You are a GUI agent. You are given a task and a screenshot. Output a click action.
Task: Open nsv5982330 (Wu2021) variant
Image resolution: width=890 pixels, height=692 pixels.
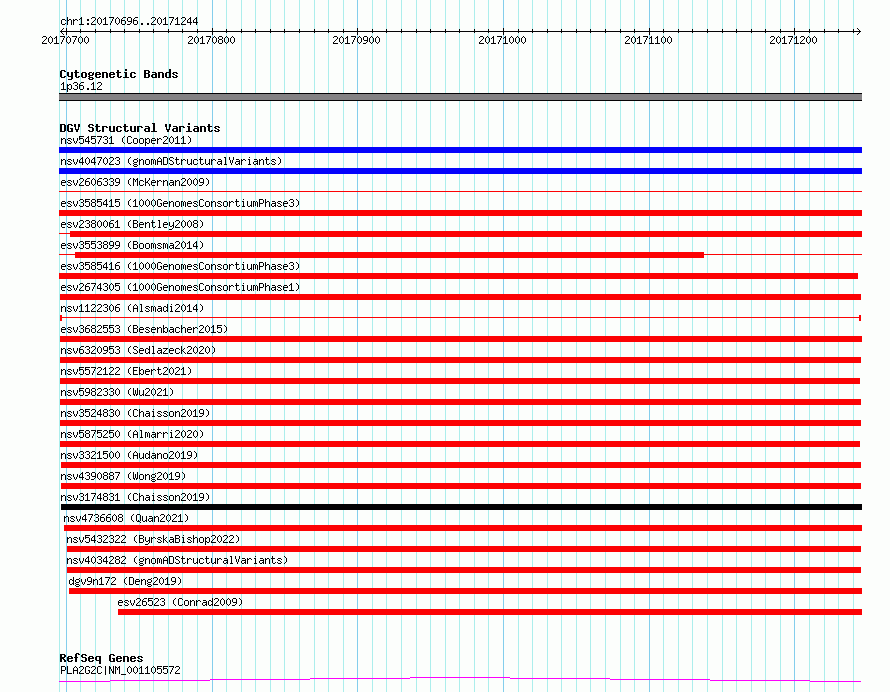[x=117, y=392]
